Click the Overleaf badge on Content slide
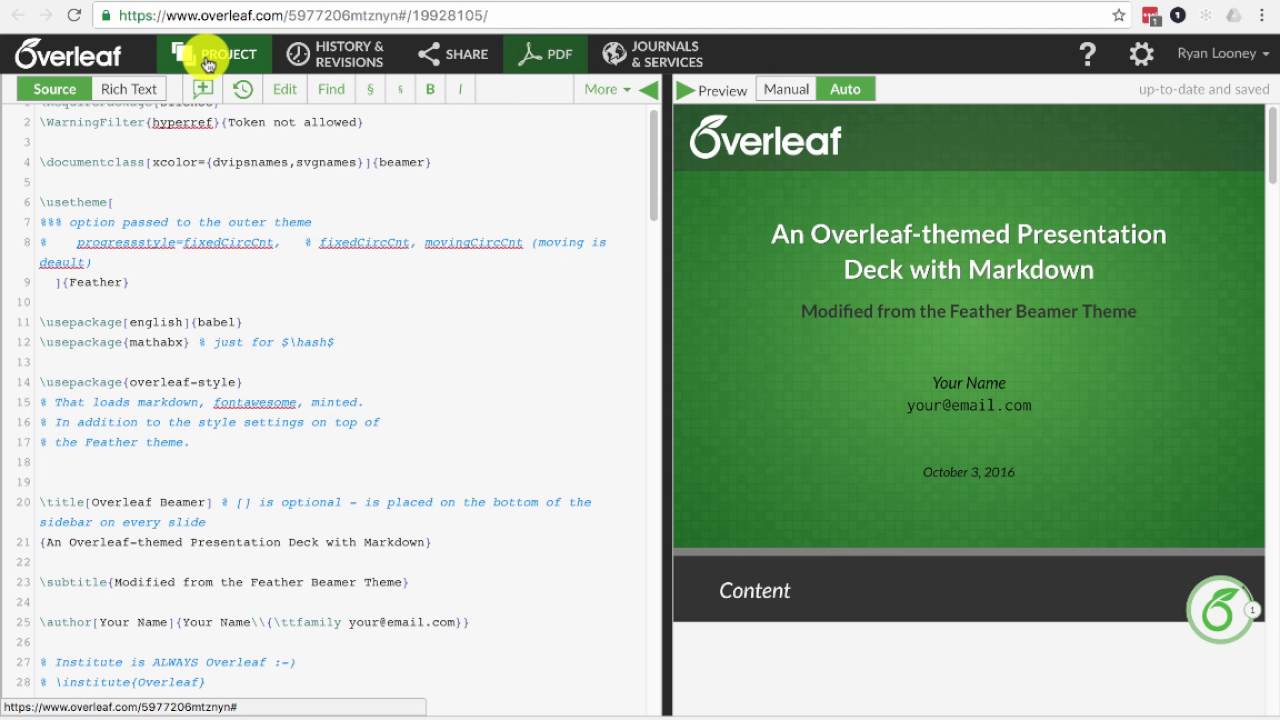Screen dimensions: 1280x720 pos(1219,608)
